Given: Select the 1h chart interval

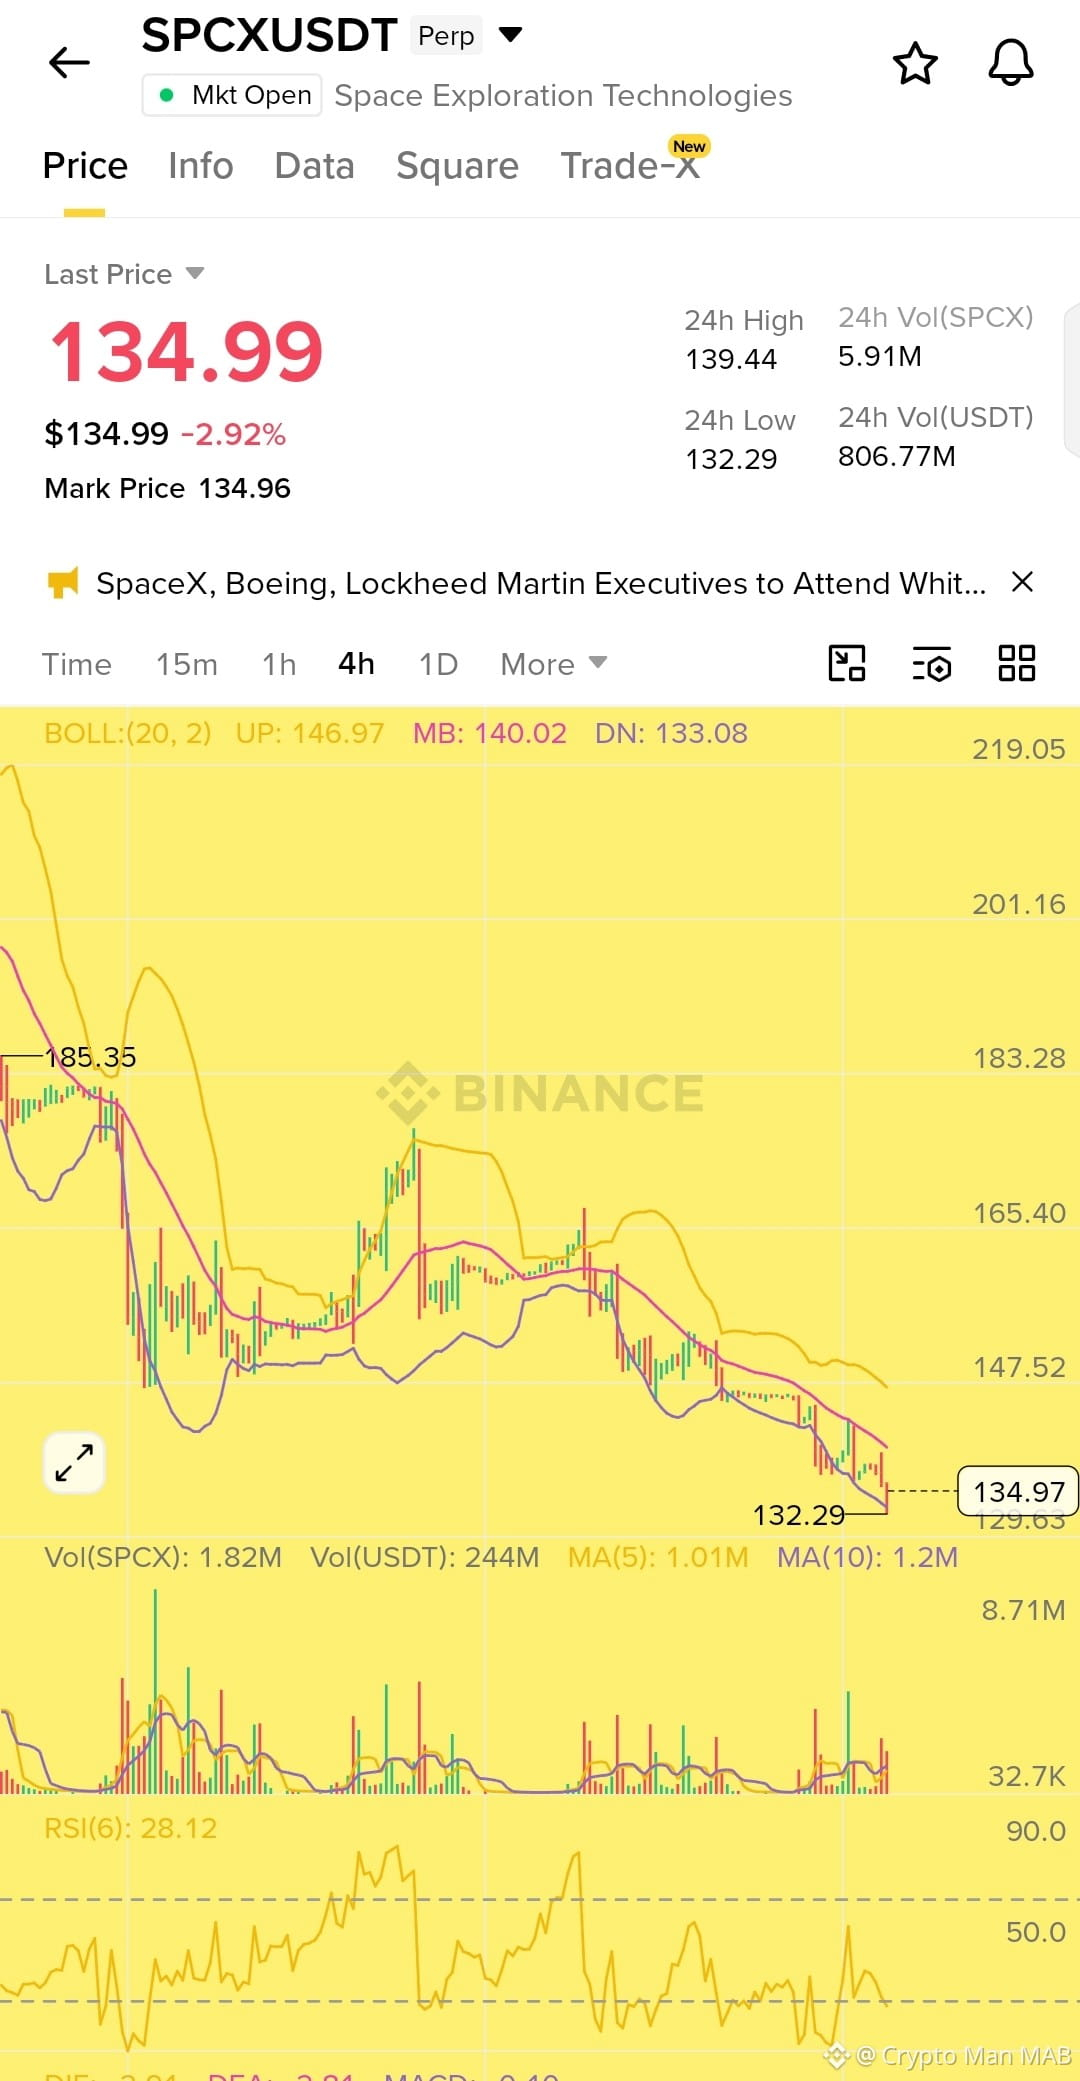Looking at the screenshot, I should [x=279, y=664].
